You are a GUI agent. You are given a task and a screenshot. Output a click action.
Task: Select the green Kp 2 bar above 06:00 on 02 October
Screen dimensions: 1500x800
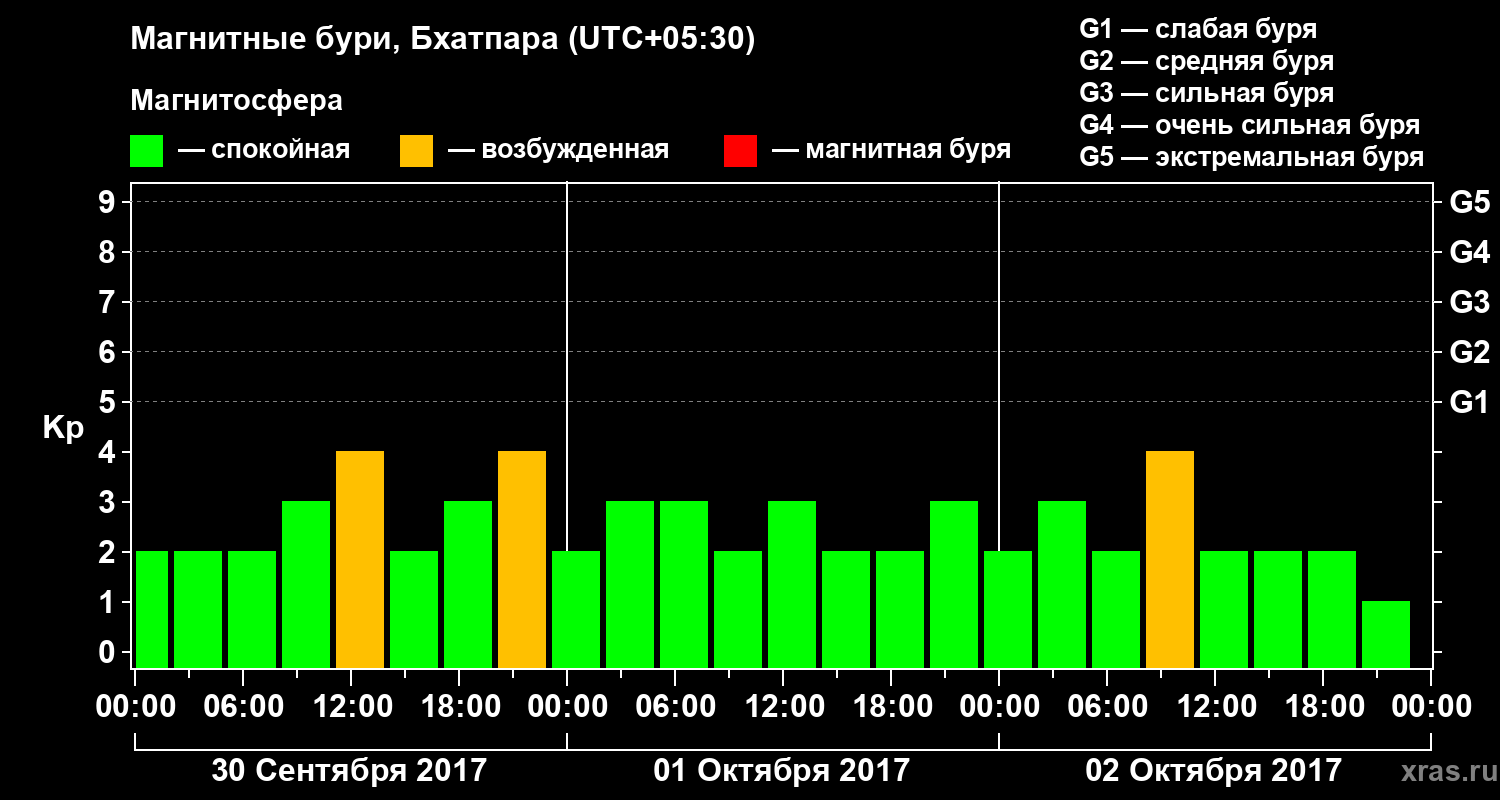point(1116,610)
